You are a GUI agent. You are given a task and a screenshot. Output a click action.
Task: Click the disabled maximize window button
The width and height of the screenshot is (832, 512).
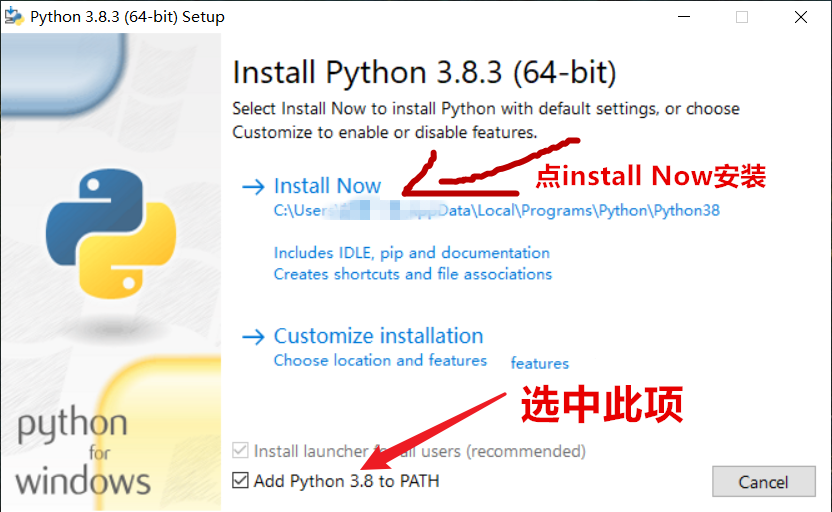tap(742, 17)
